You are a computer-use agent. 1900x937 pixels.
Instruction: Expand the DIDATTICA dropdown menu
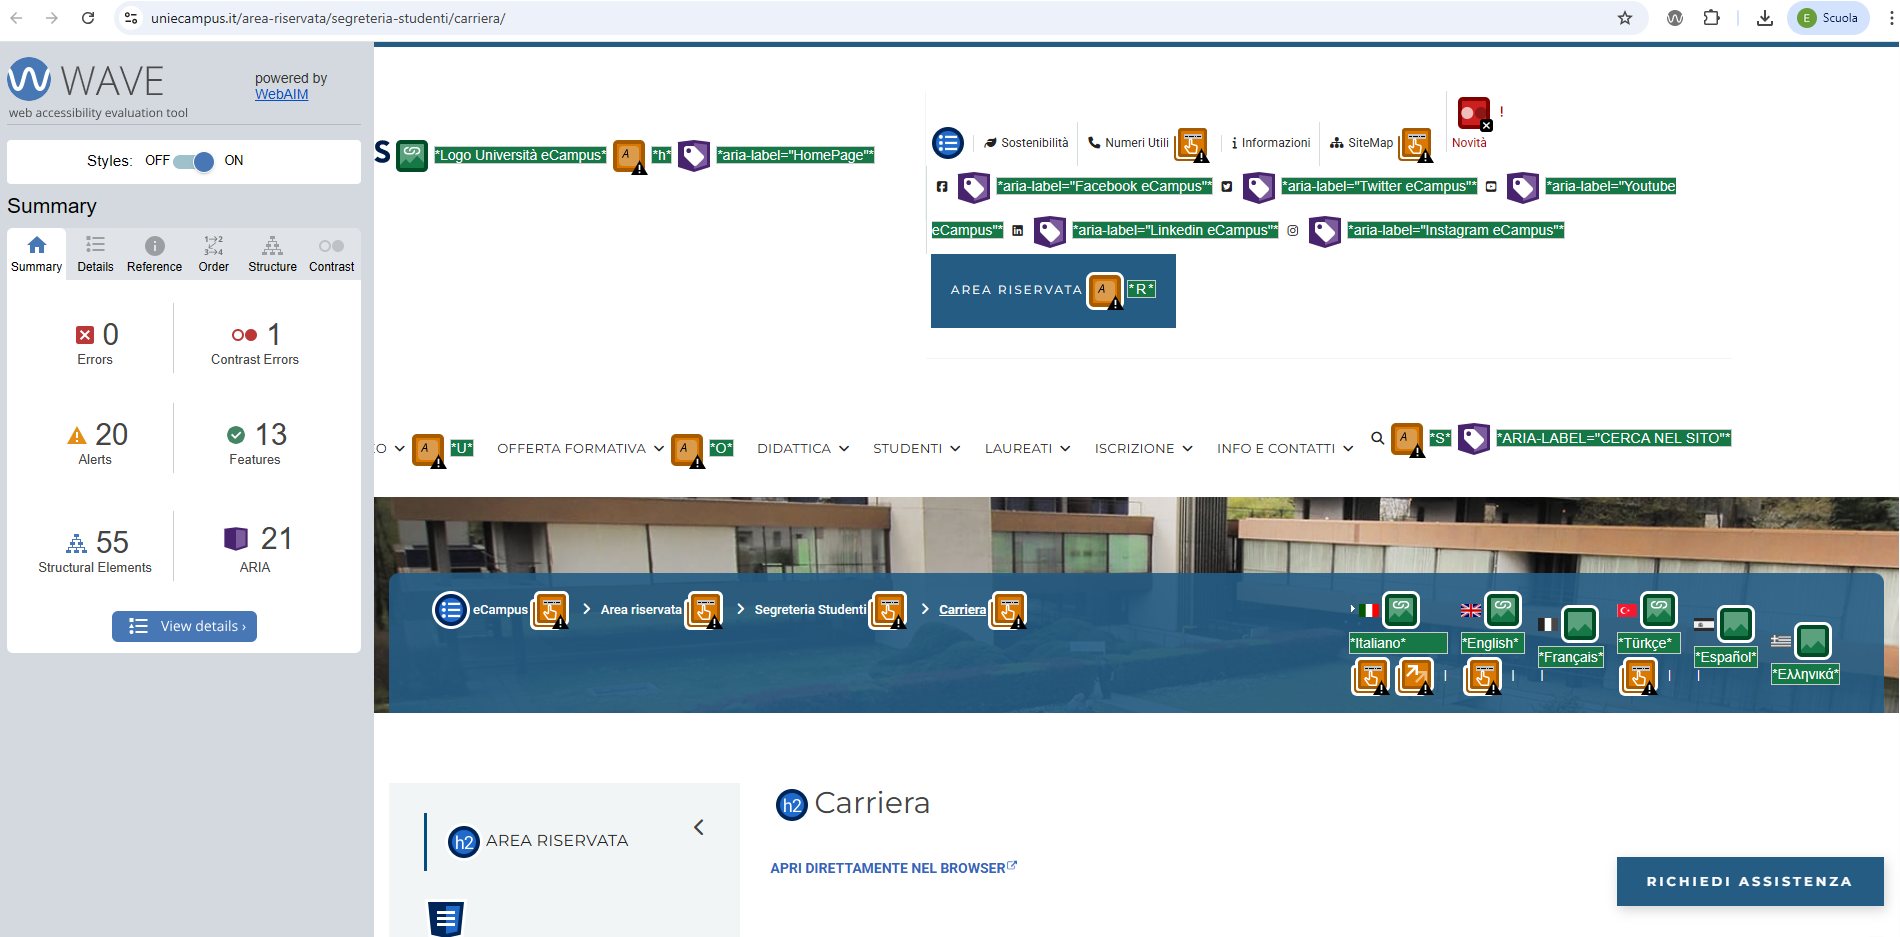[802, 449]
